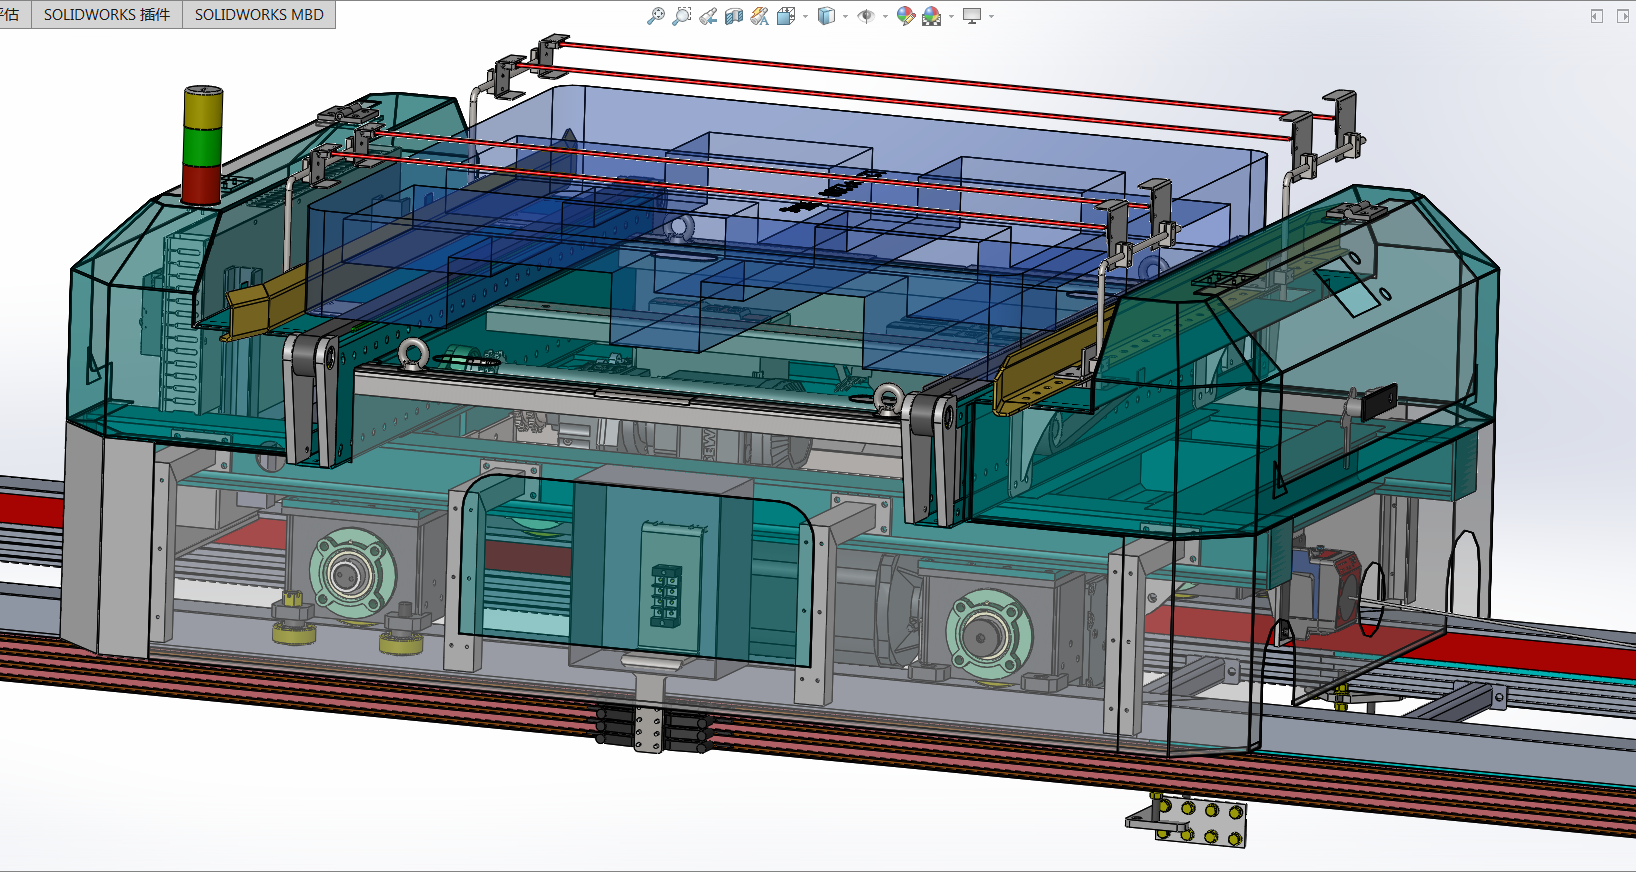Image resolution: width=1636 pixels, height=872 pixels.
Task: Click the View Orientation cube icon
Action: tap(786, 16)
